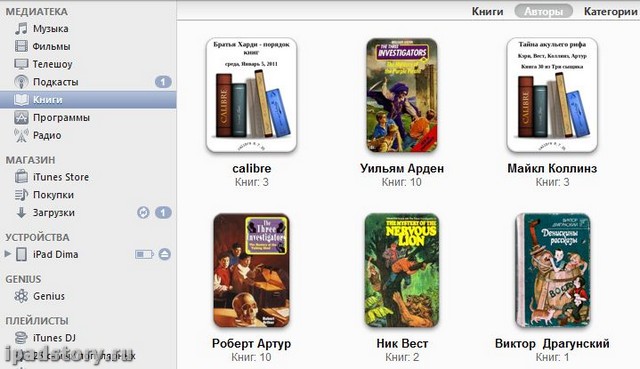640x369 pixels.
Task: Open the Genius atom icon
Action: point(21,296)
